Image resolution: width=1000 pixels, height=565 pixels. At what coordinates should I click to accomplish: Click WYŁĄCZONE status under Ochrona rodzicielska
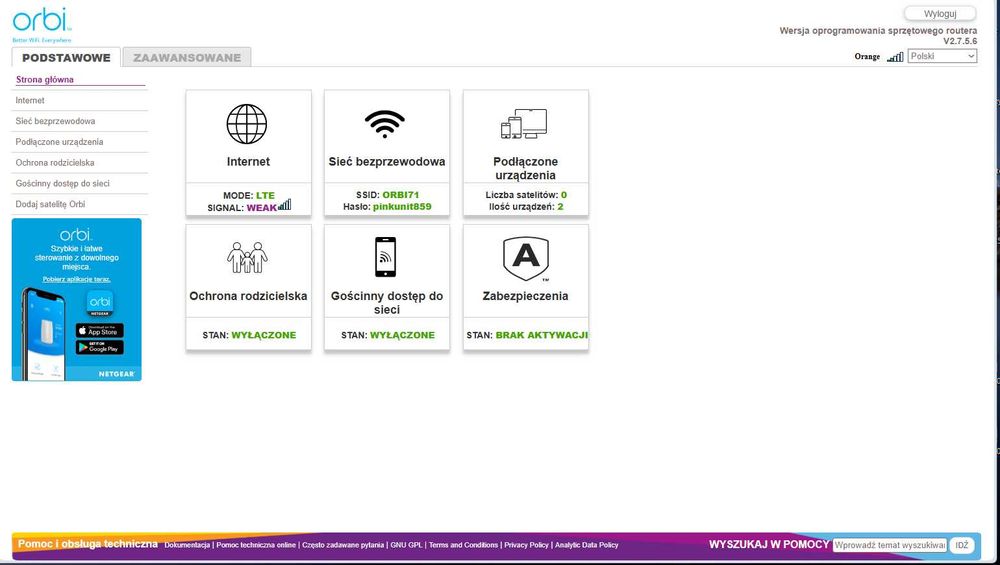coord(263,335)
